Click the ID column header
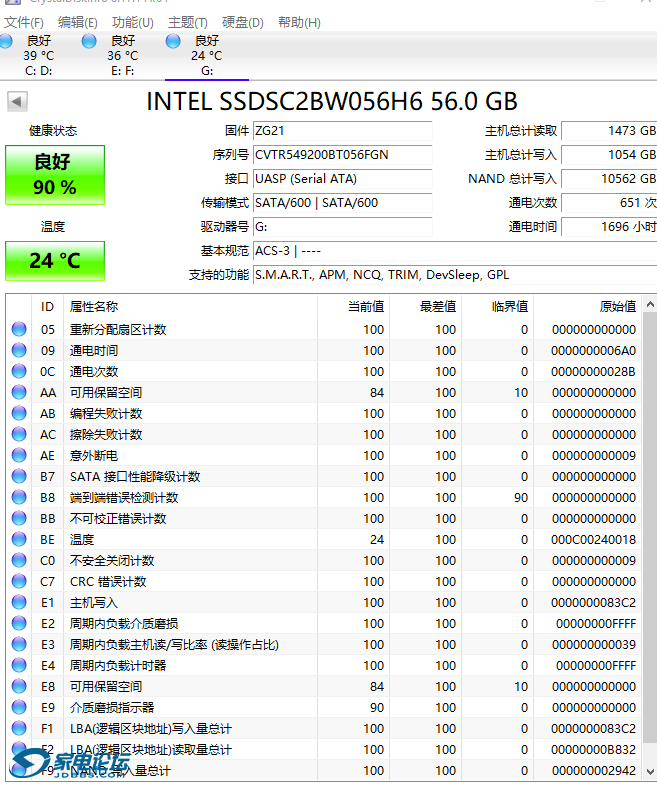This screenshot has width=657, height=789. point(48,306)
